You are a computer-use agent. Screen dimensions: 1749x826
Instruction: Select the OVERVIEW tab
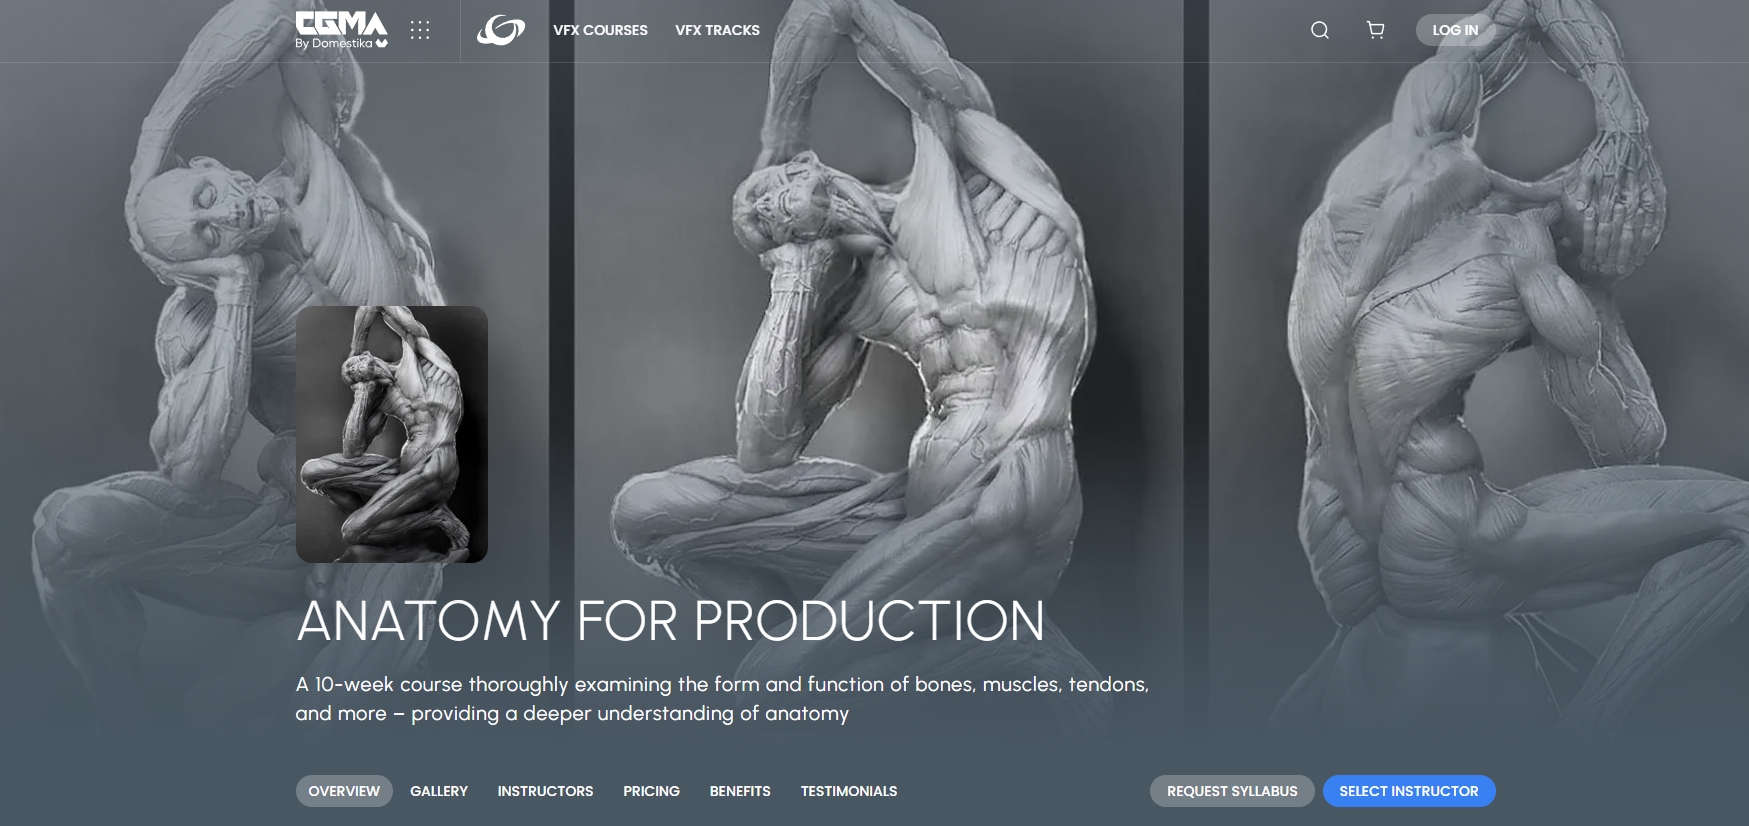coord(344,791)
